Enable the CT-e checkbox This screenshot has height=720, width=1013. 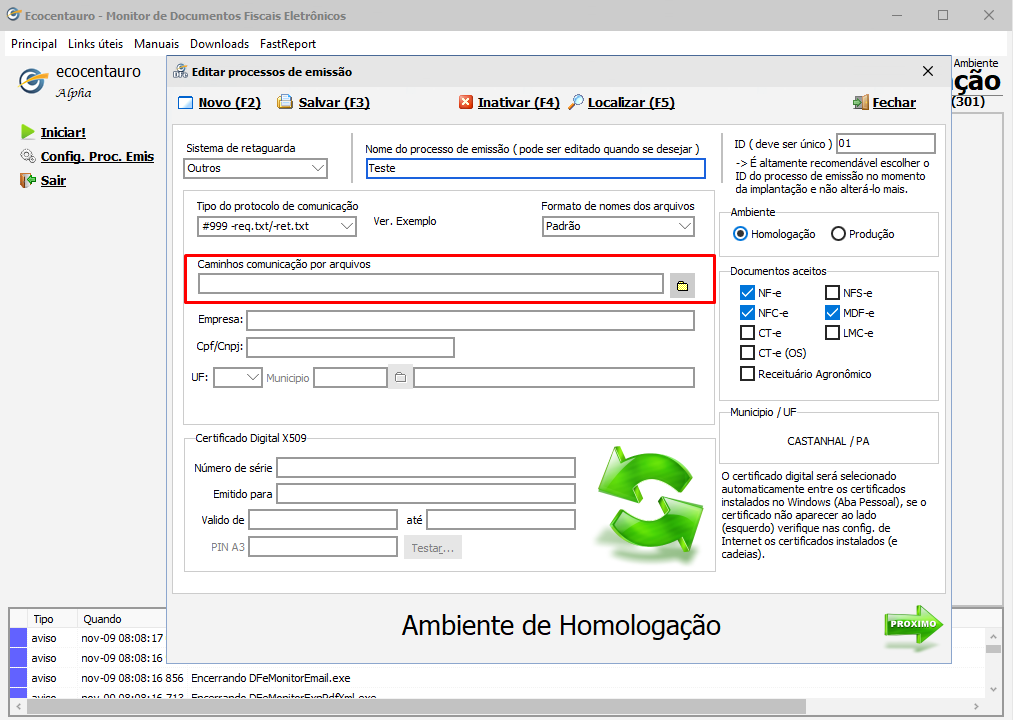pyautogui.click(x=747, y=333)
